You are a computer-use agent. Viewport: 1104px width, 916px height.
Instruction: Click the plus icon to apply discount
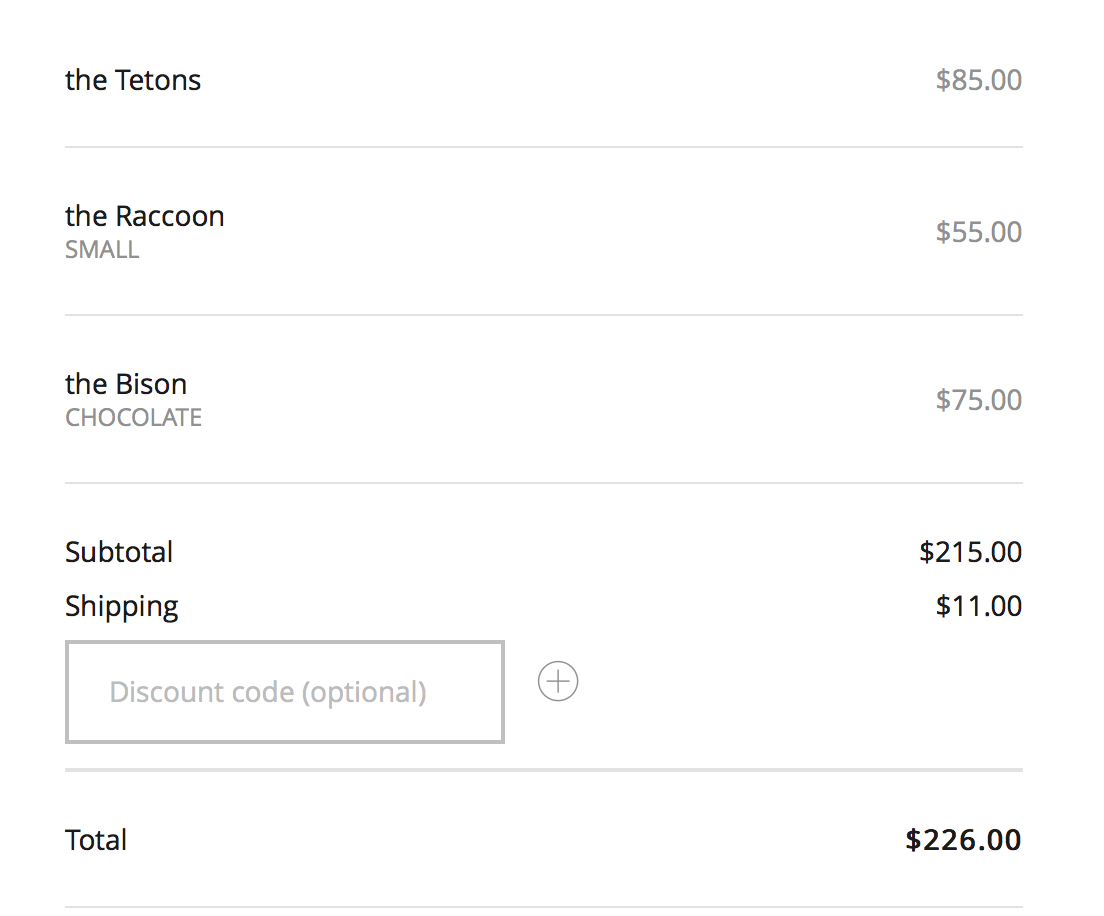pyautogui.click(x=558, y=682)
